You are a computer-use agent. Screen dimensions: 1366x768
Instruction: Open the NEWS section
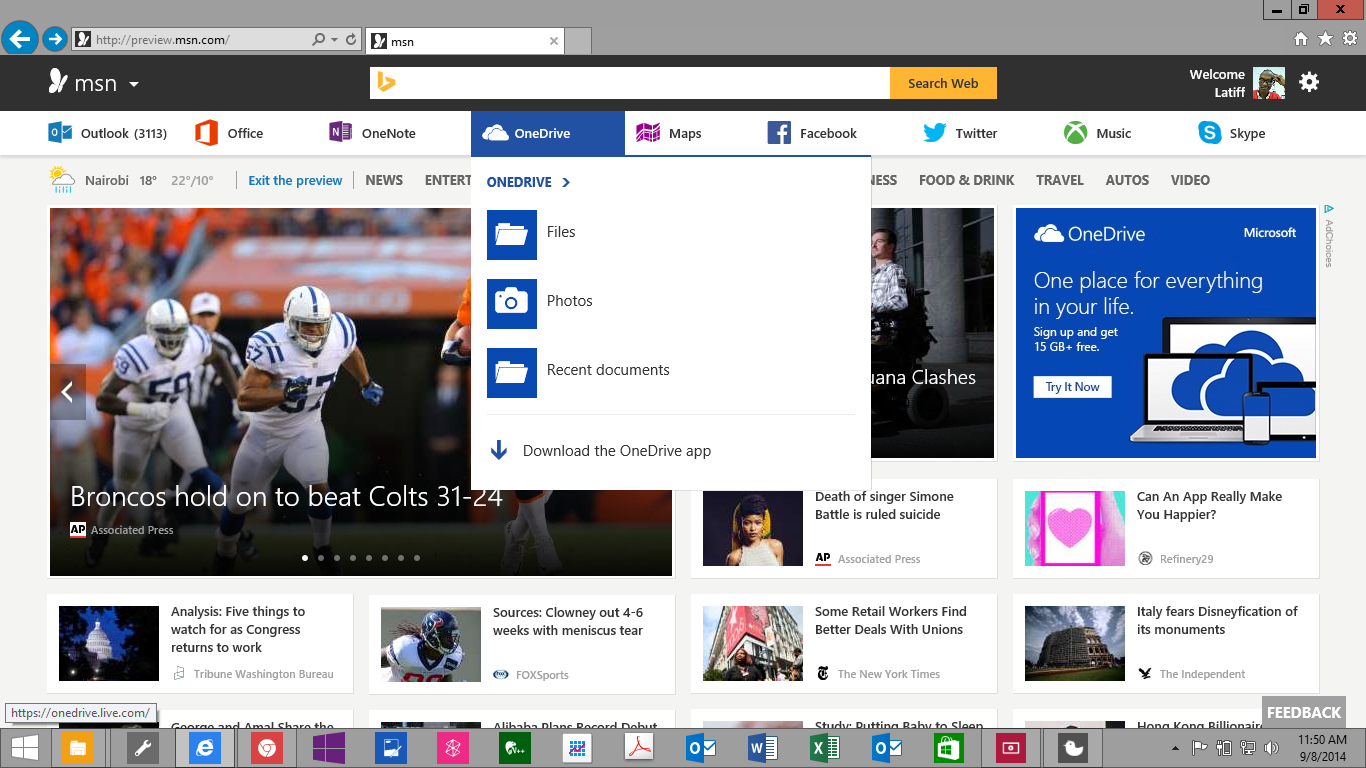pos(384,180)
